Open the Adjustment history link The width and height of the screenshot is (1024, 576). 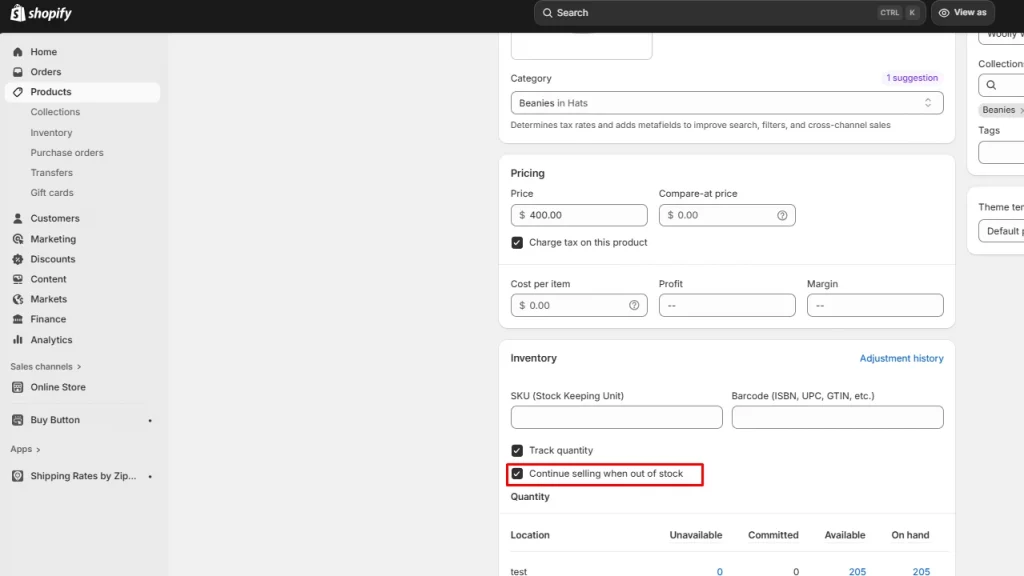[901, 358]
